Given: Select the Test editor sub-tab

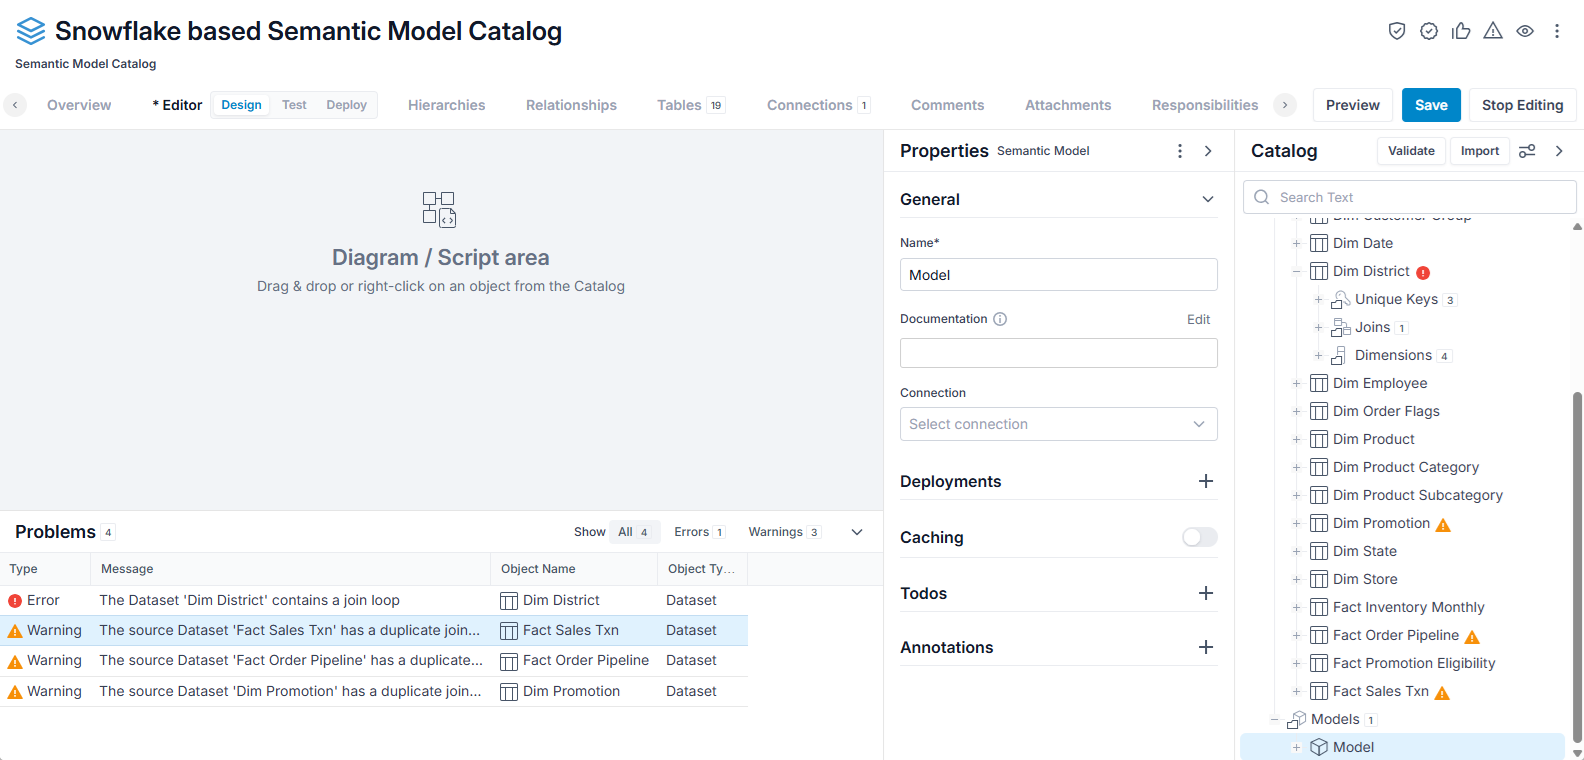Looking at the screenshot, I should point(294,105).
